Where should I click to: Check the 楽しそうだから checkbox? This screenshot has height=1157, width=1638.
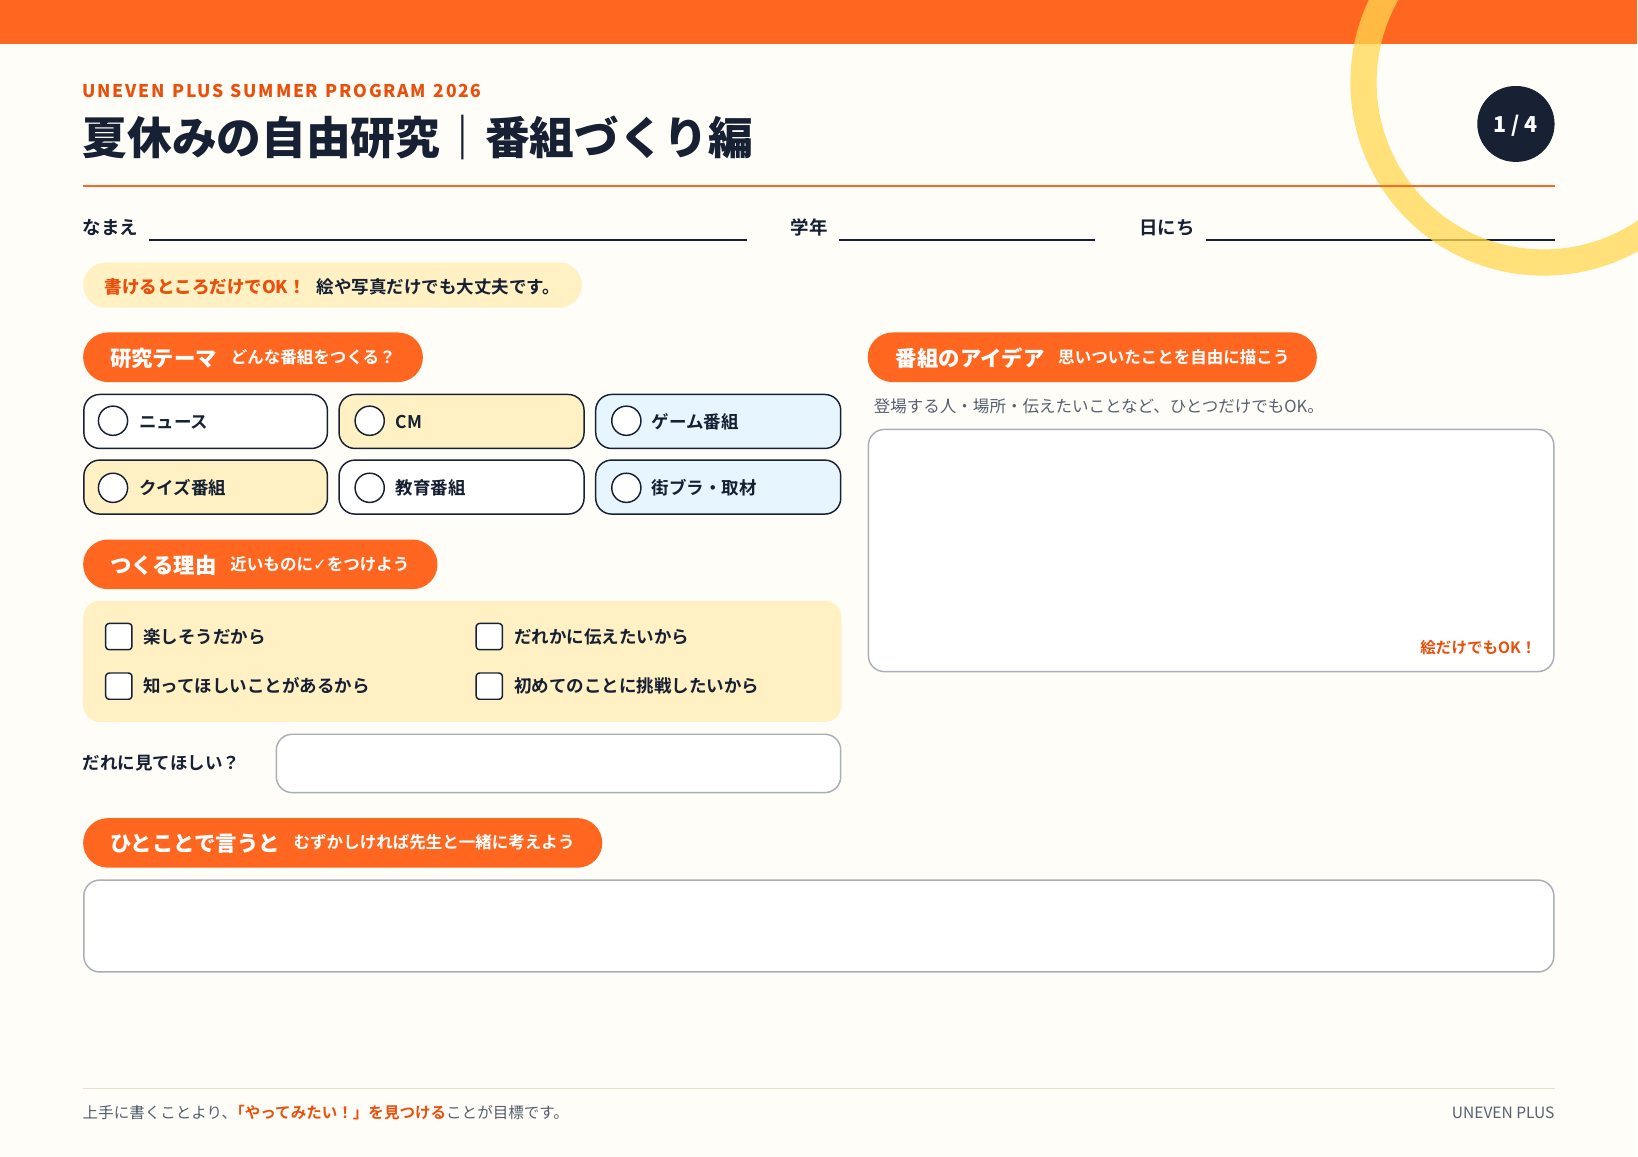[119, 637]
